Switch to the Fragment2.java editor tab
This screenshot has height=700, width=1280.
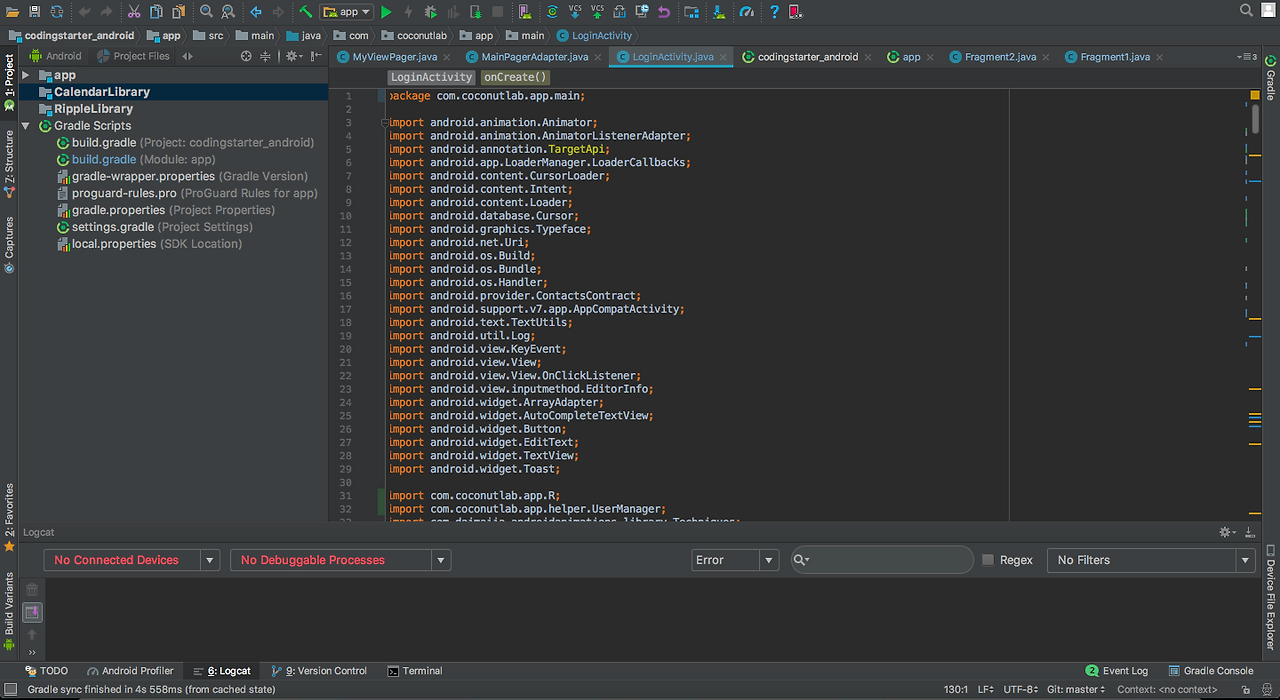tap(1000, 57)
